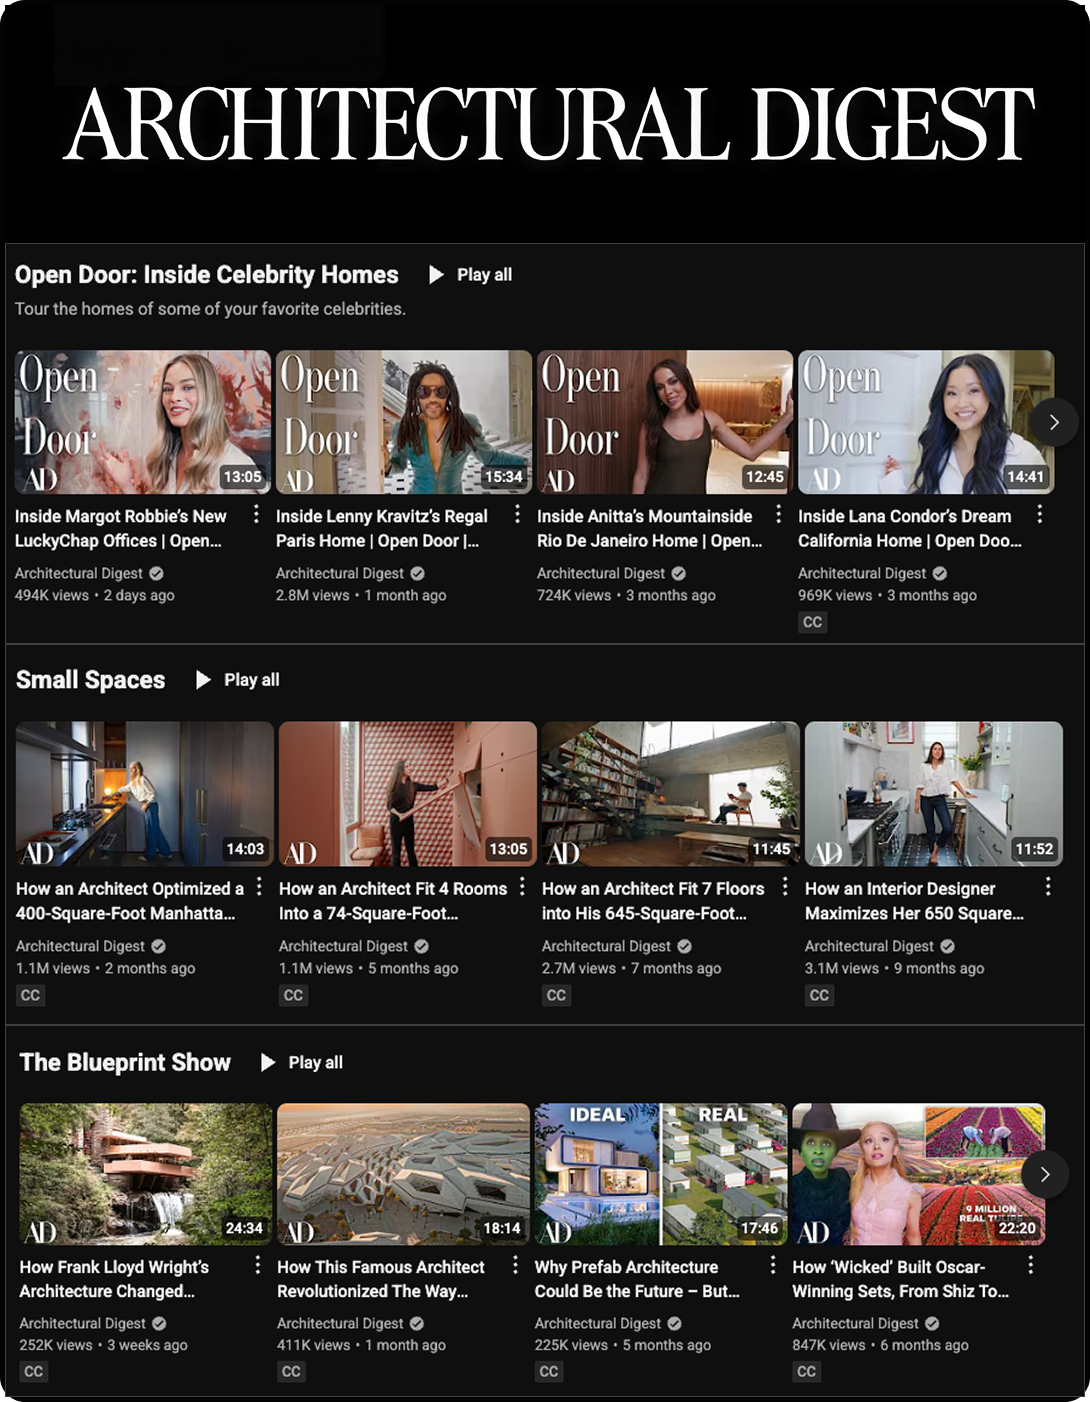Click title 'Inside Margot Robbie's New LuckyChap Offices'
This screenshot has width=1090, height=1402.
coord(121,528)
